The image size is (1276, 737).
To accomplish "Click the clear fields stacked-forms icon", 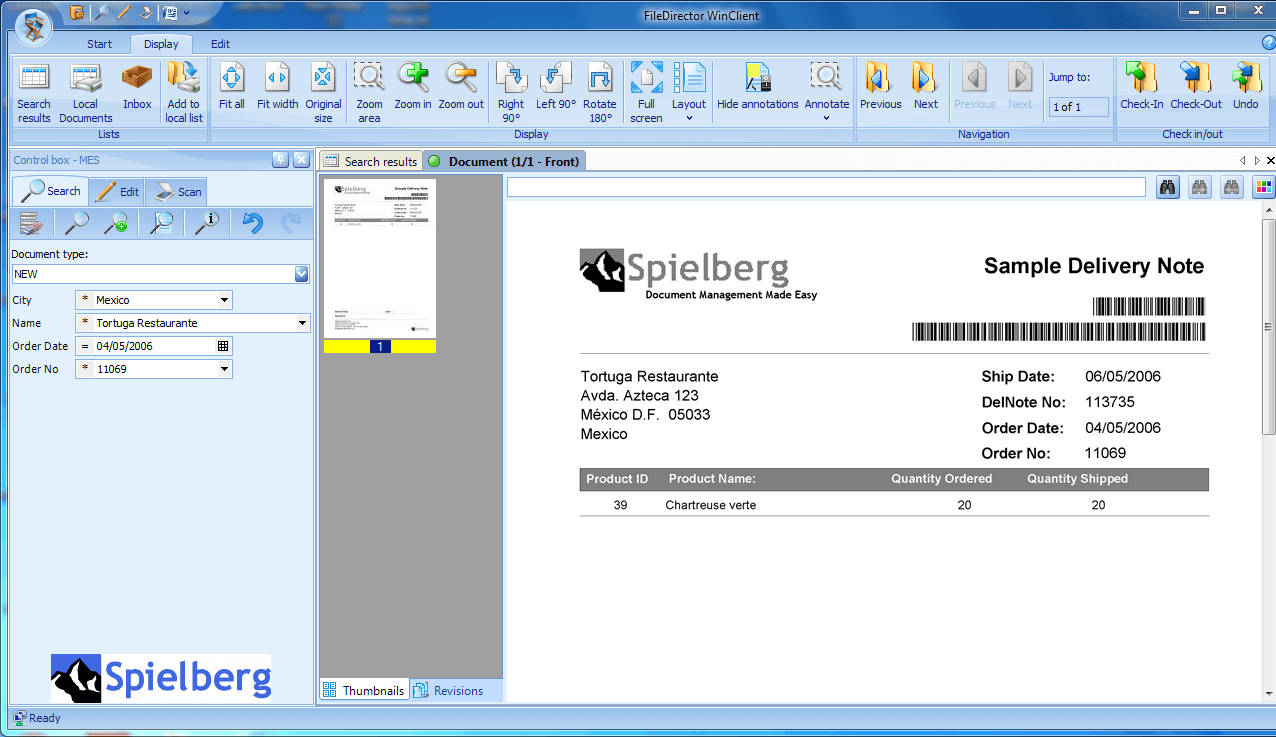I will pyautogui.click(x=31, y=223).
